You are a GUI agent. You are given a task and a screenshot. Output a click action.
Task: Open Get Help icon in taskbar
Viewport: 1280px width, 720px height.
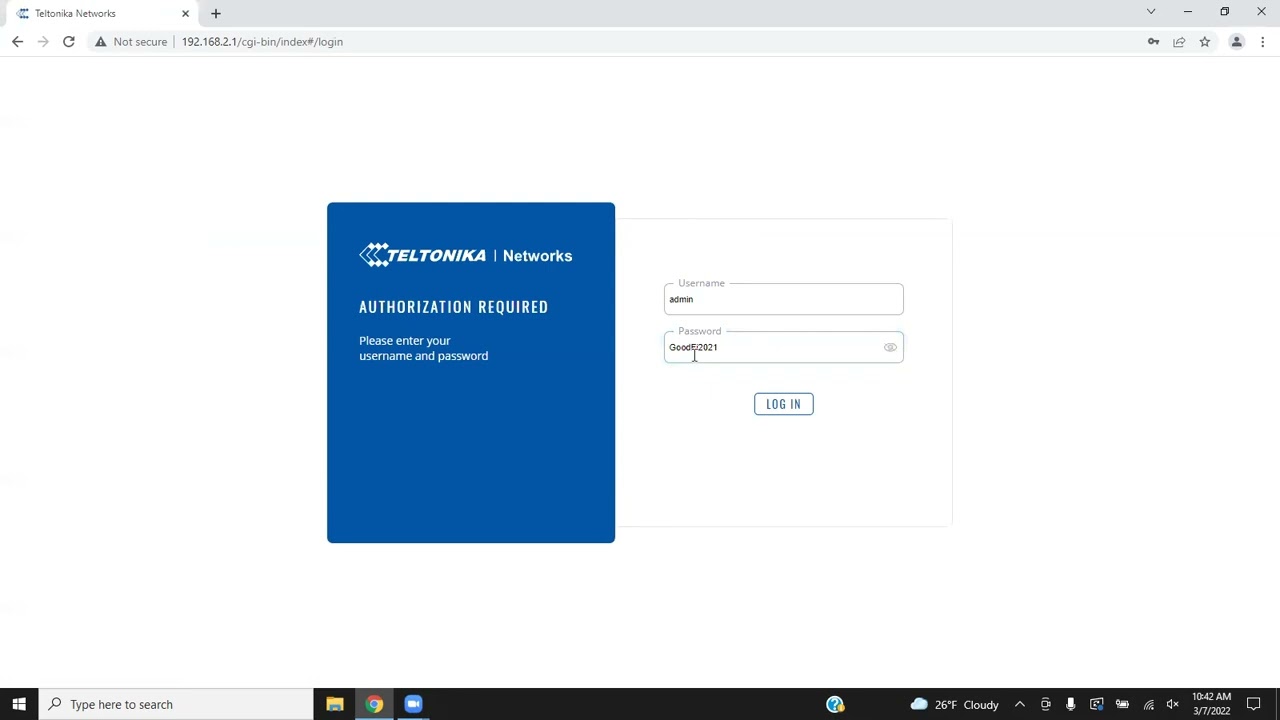[835, 704]
